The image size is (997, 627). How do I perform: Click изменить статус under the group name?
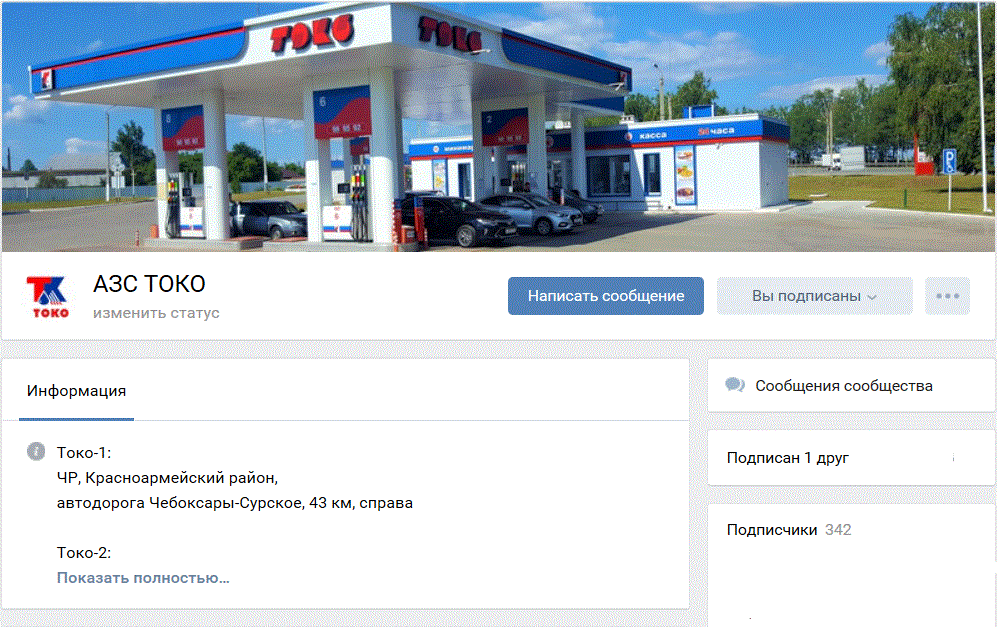click(156, 313)
